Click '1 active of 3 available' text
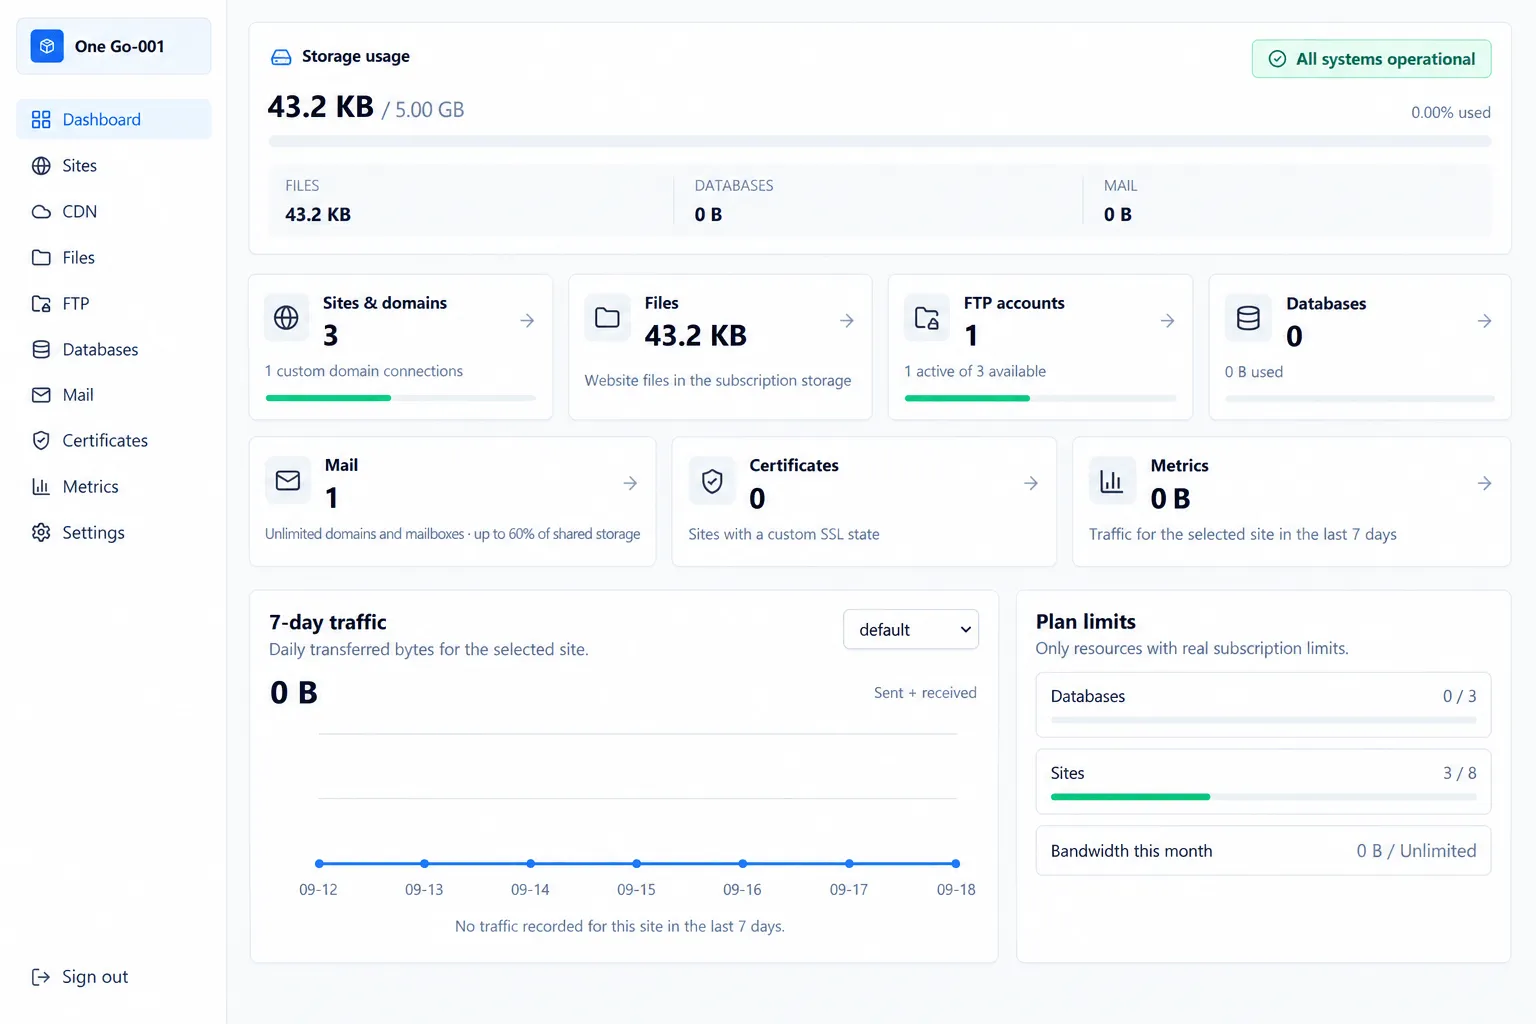The height and width of the screenshot is (1024, 1536). tap(975, 371)
